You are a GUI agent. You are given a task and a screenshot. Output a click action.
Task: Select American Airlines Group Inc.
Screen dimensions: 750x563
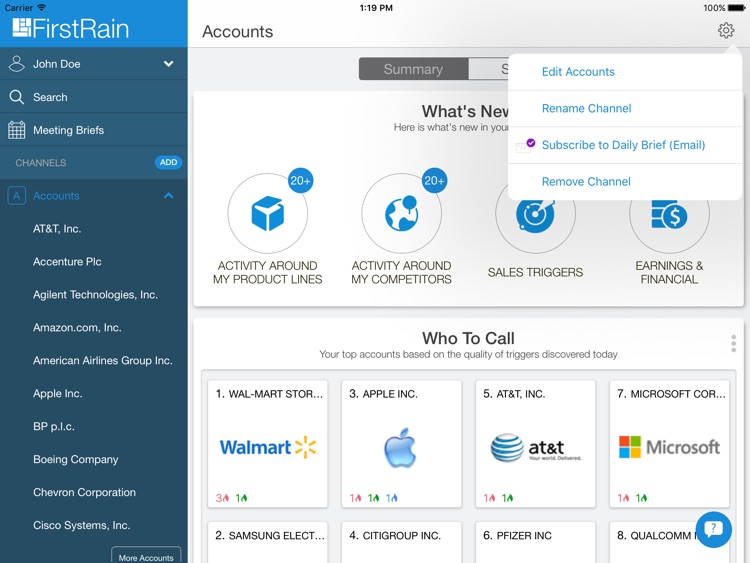[102, 361]
